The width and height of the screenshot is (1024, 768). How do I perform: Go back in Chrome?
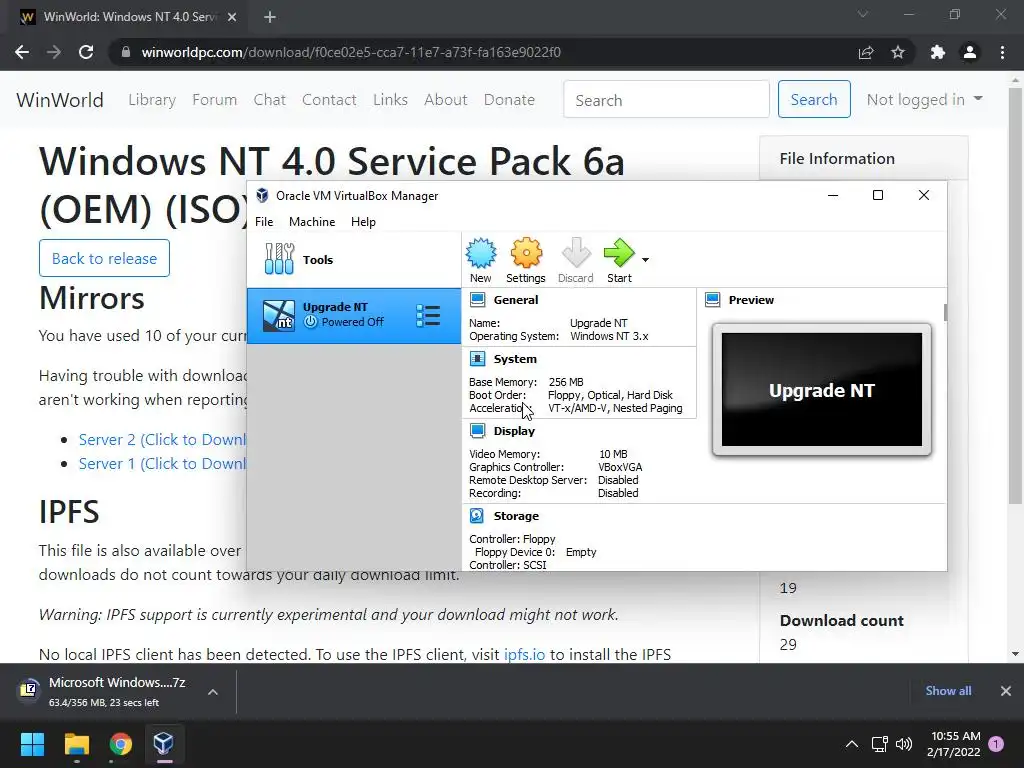(x=22, y=52)
